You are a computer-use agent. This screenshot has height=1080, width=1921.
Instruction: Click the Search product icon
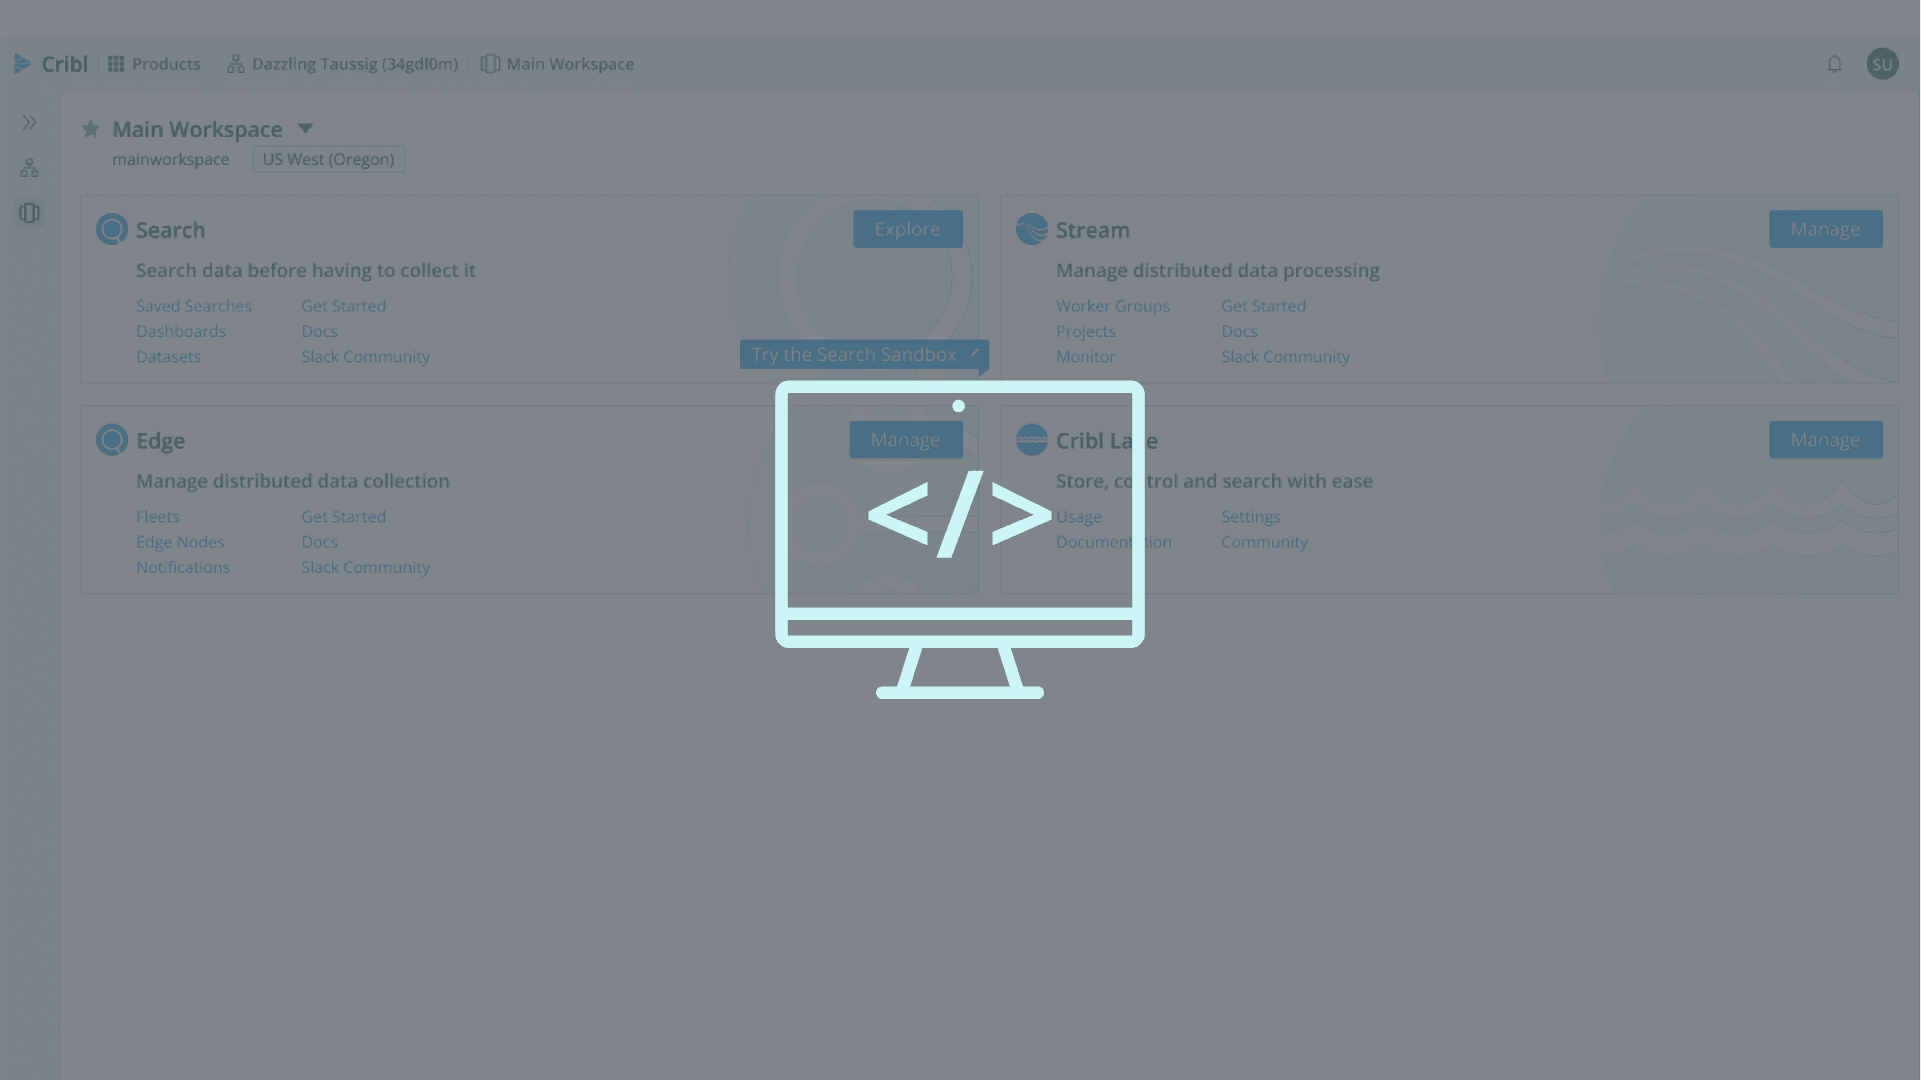point(112,229)
